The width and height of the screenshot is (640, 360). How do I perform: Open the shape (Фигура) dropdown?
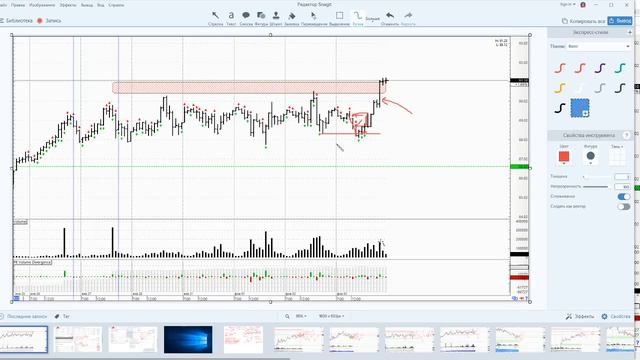point(590,157)
